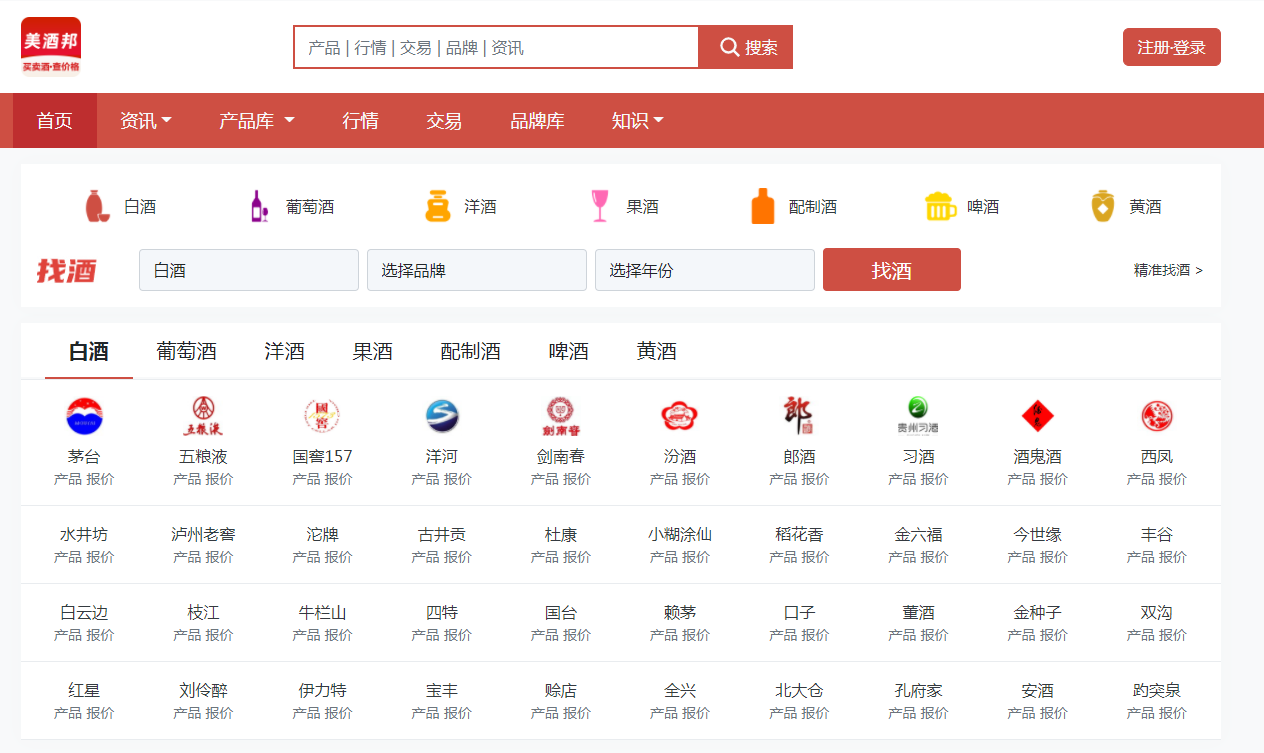Image resolution: width=1264 pixels, height=753 pixels.
Task: Open the 金六福 brand link
Action: (x=918, y=535)
